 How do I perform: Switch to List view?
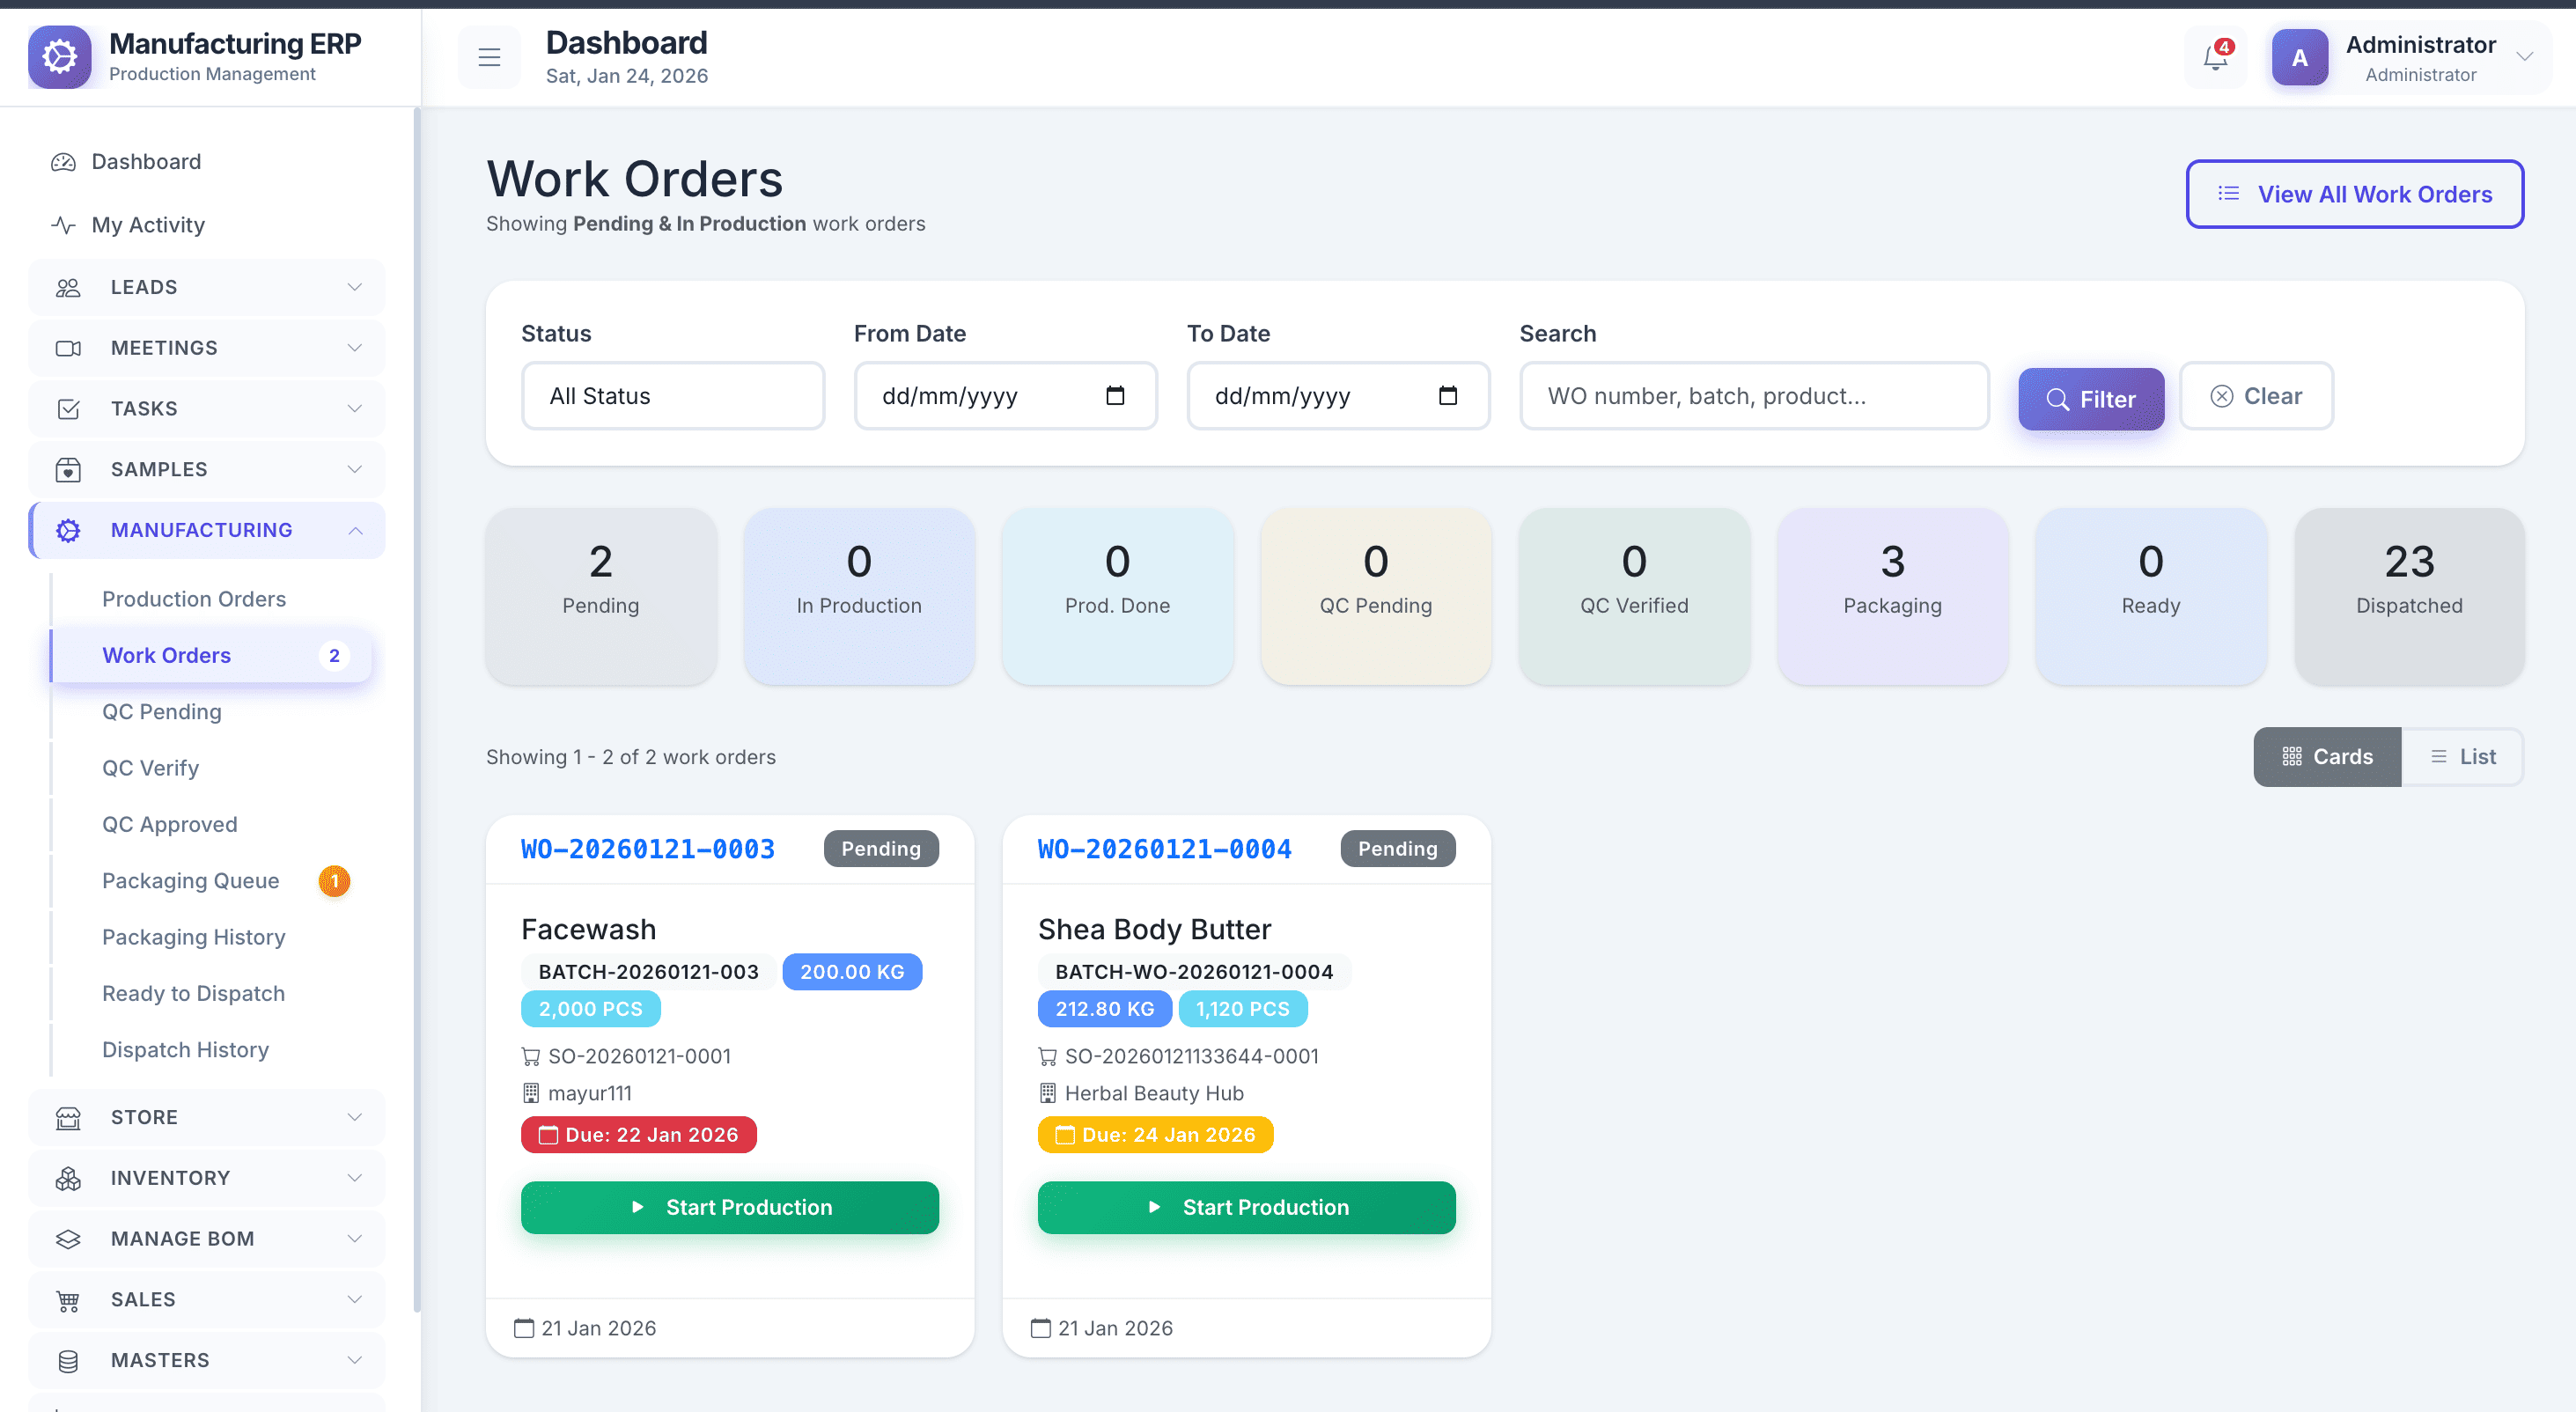point(2462,757)
